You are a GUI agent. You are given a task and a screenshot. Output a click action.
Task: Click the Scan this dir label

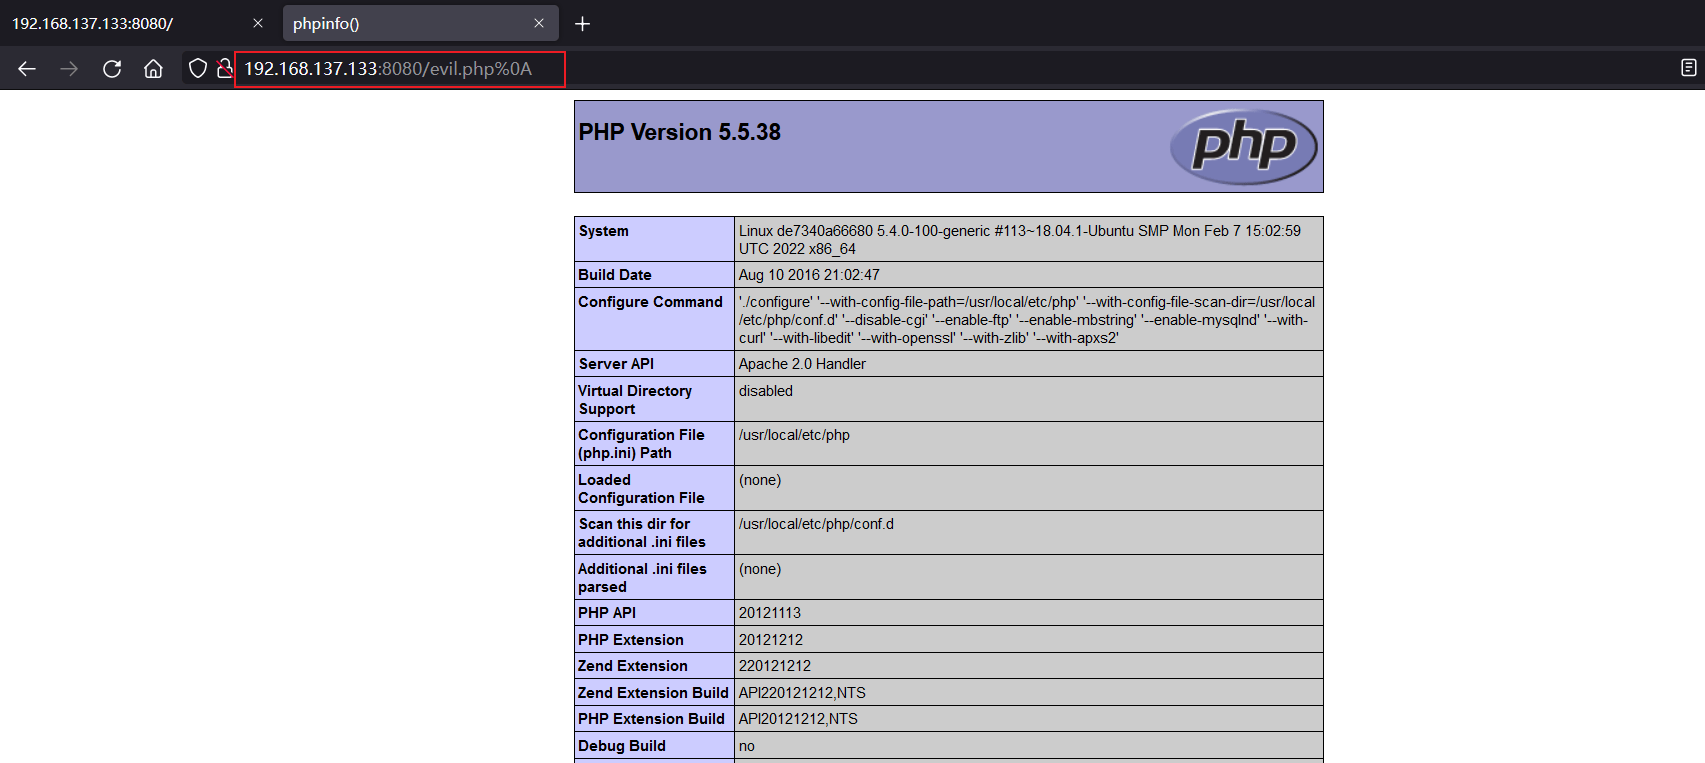642,533
